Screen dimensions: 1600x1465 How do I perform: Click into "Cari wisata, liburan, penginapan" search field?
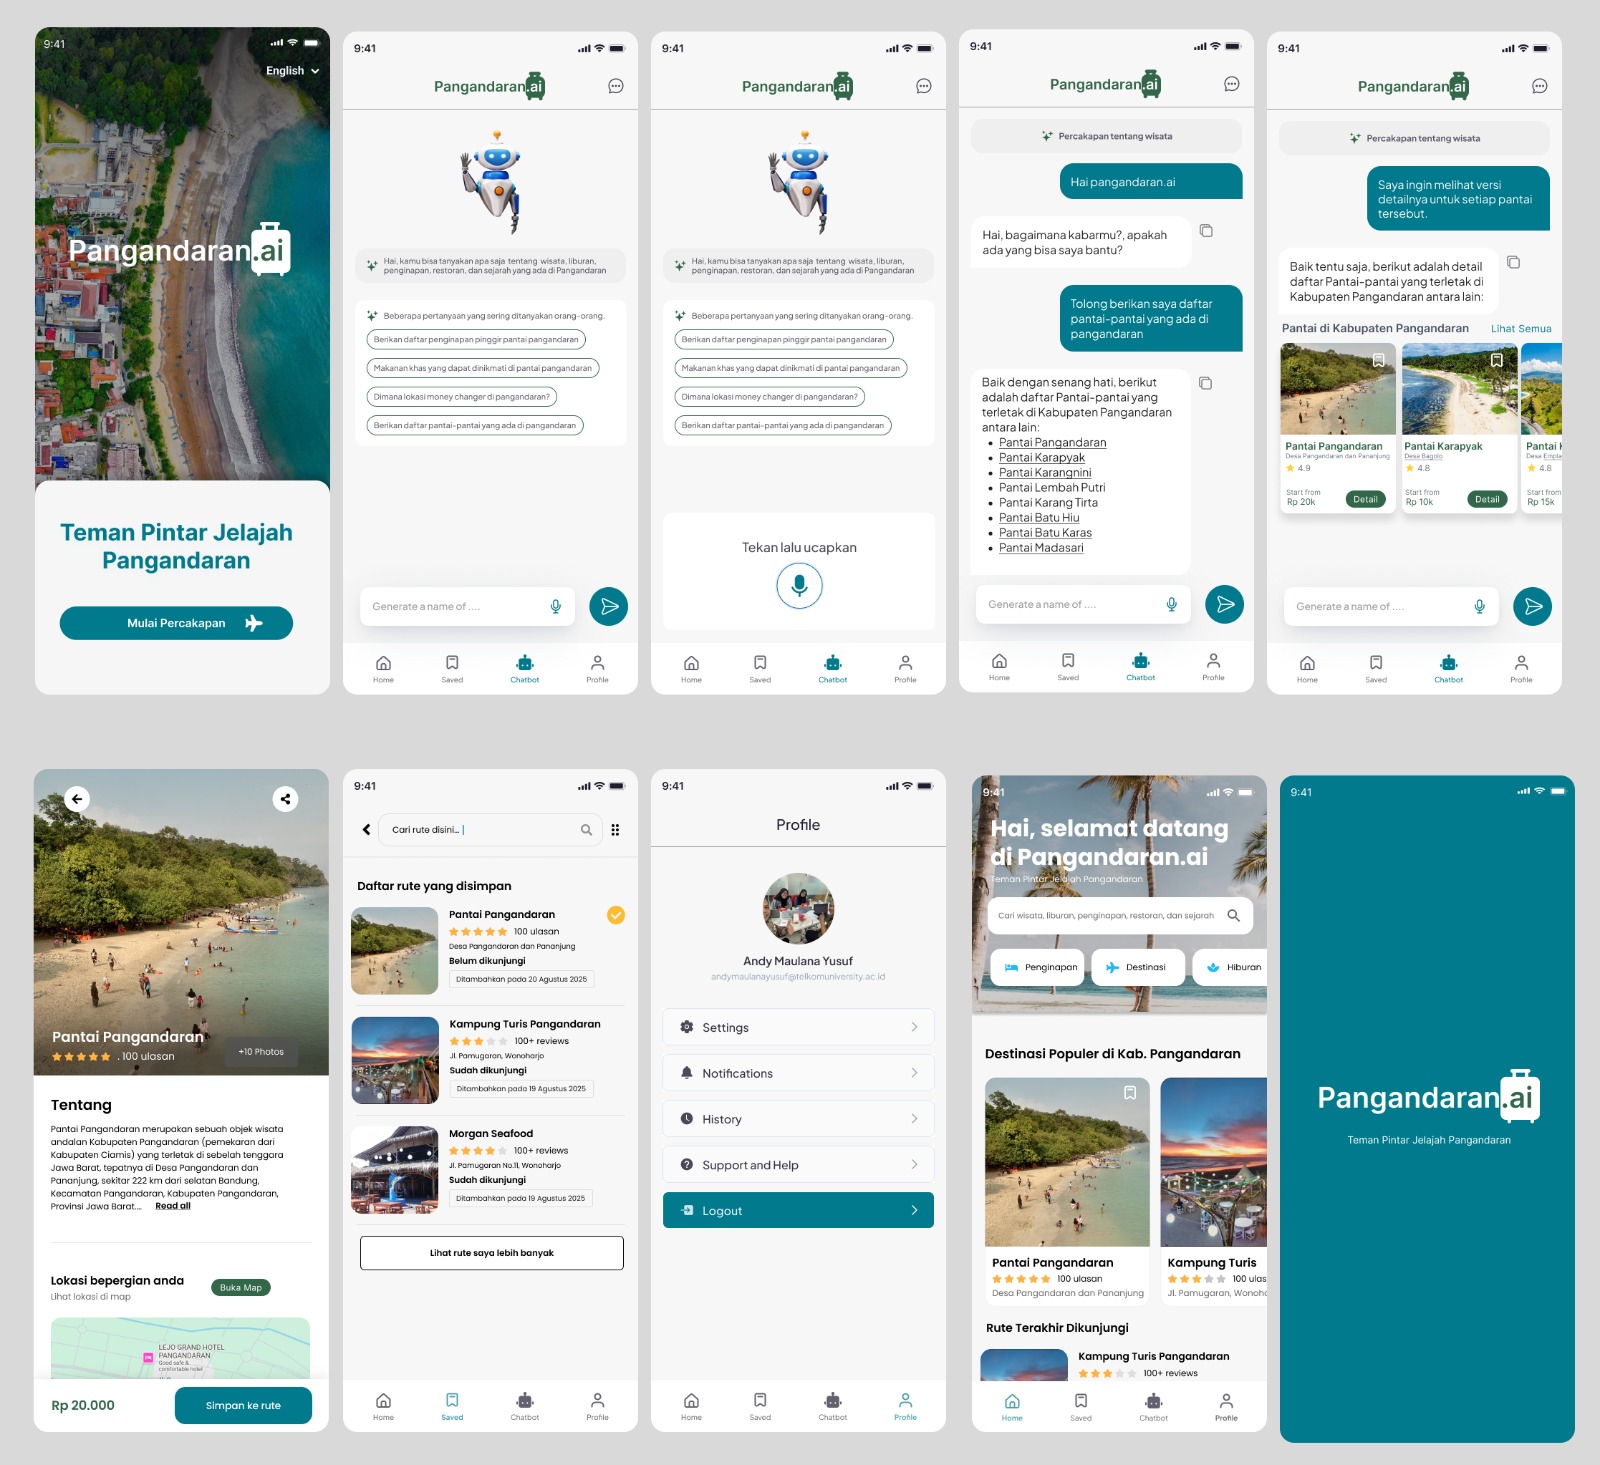click(x=1120, y=915)
